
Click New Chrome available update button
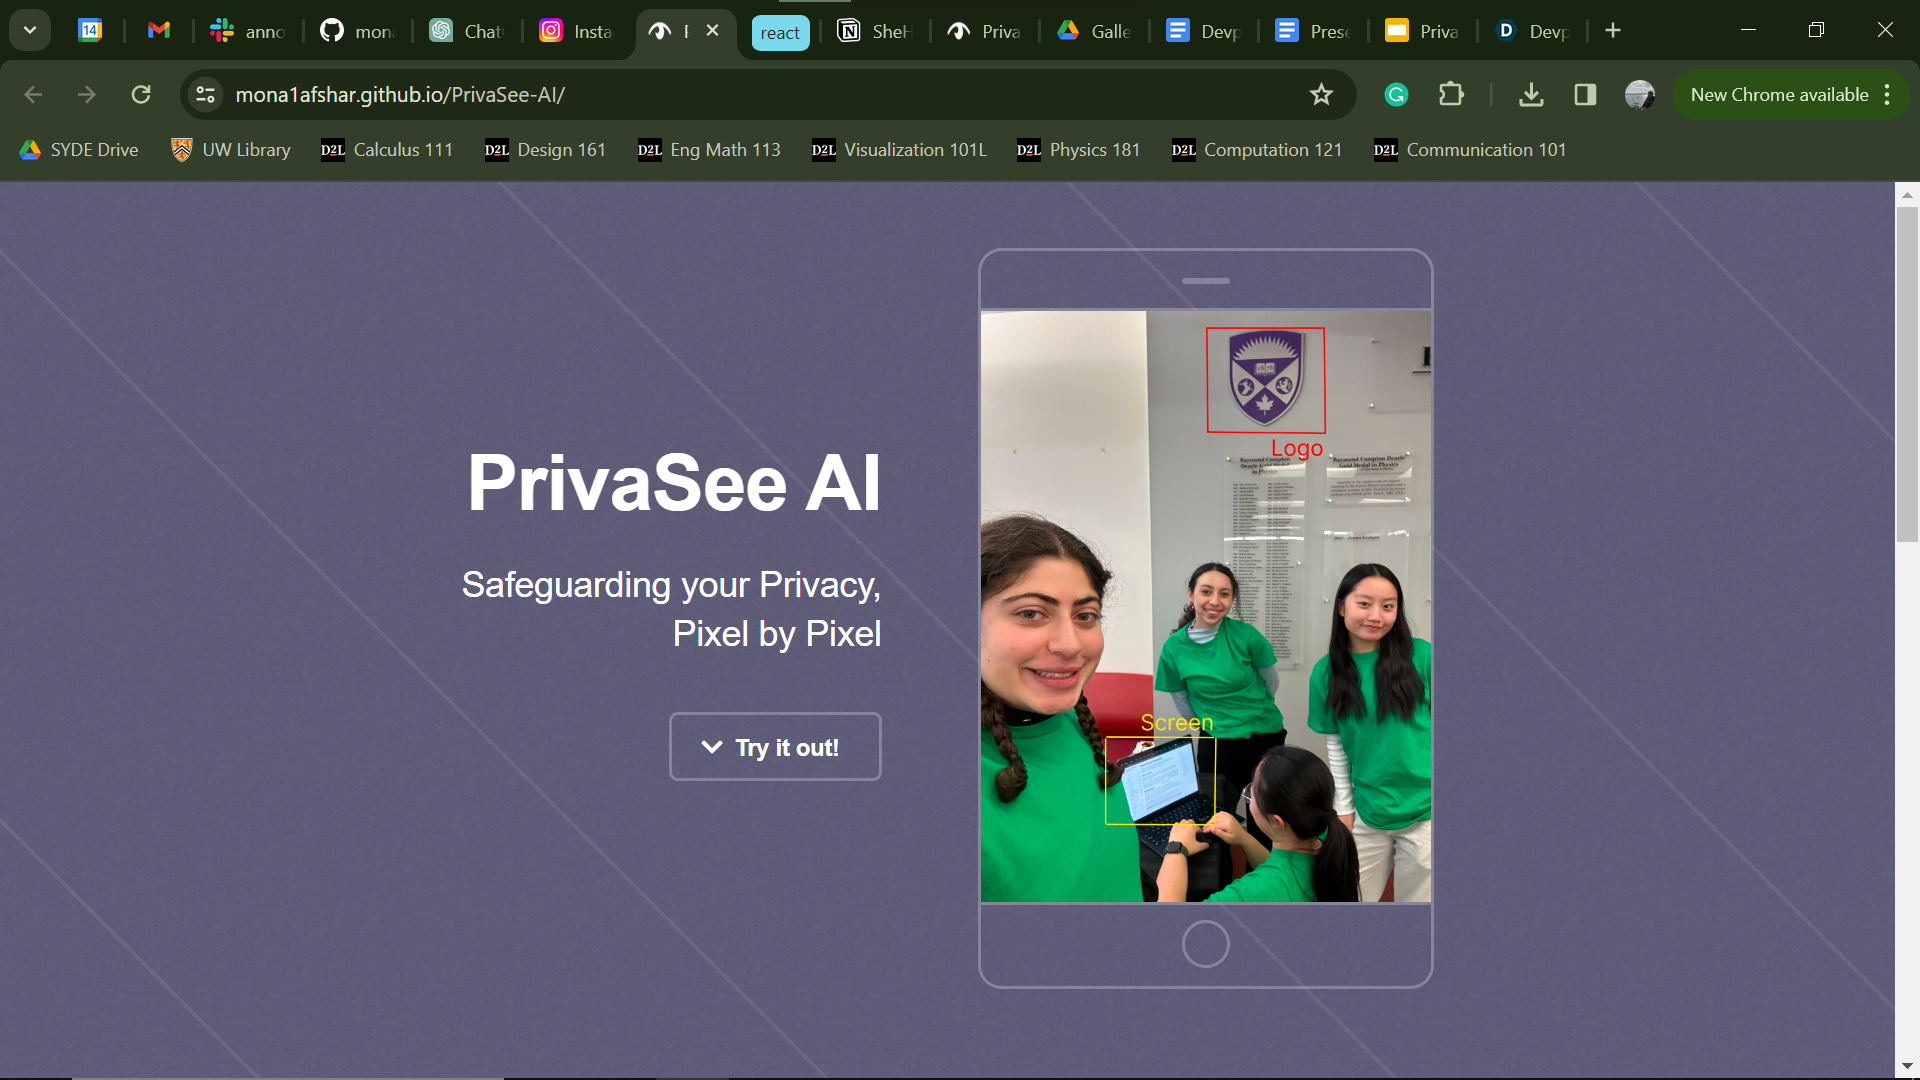[1778, 95]
